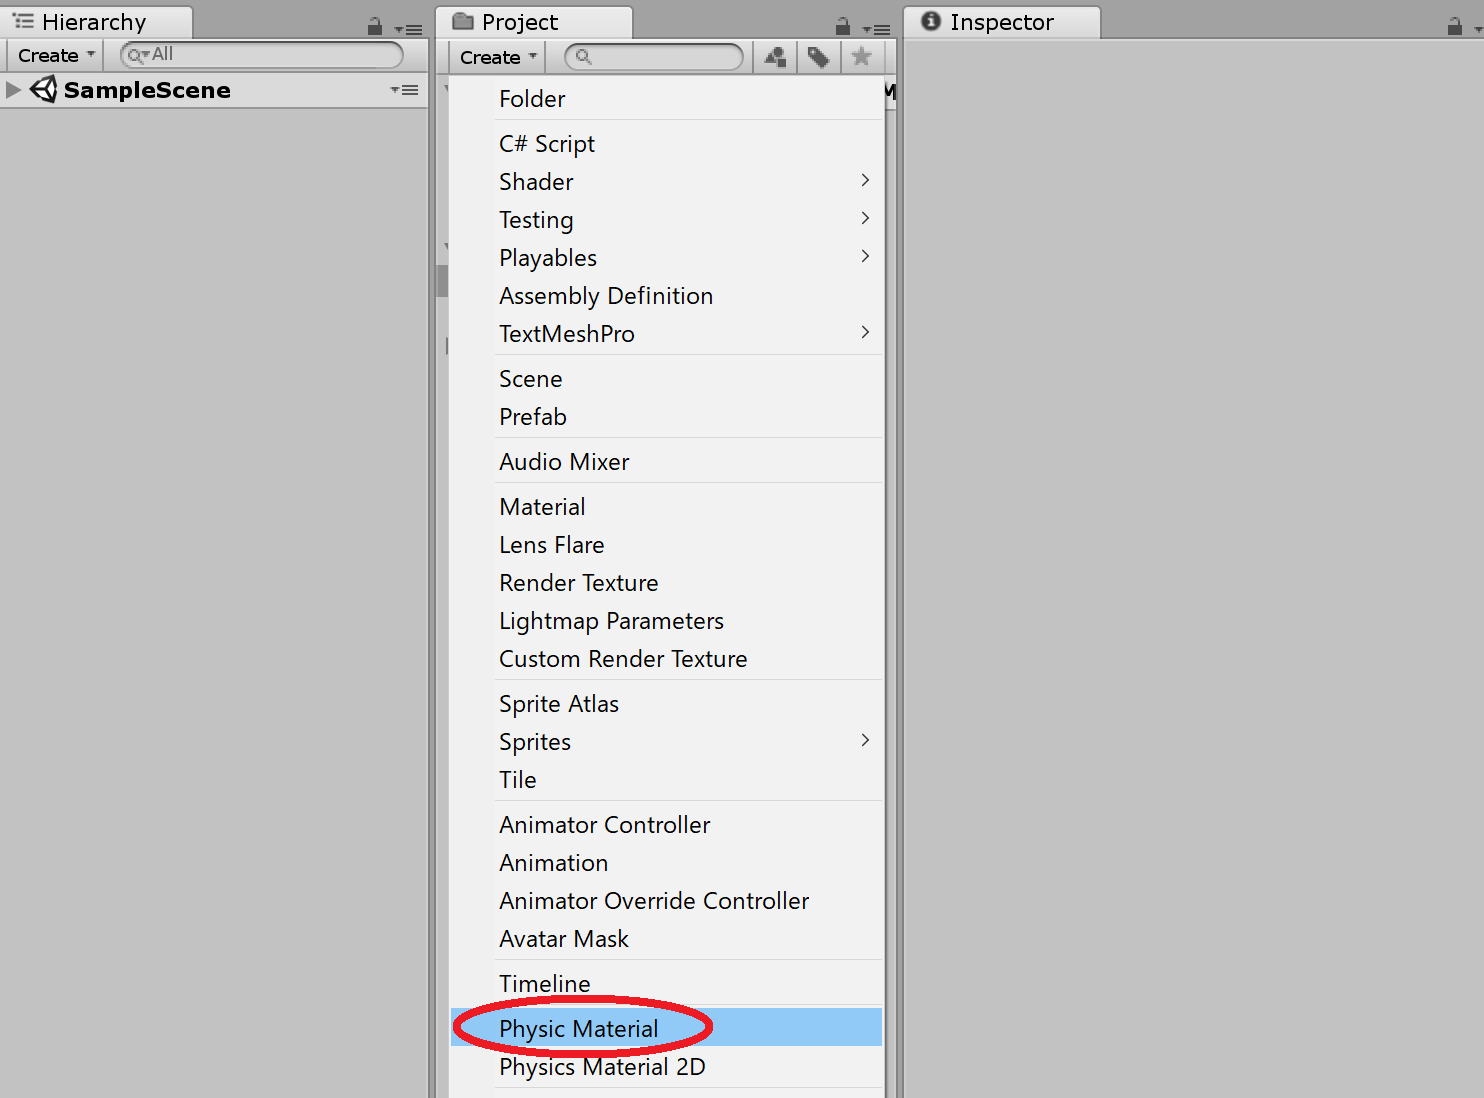Choose Physic Material from the menu
This screenshot has height=1098, width=1484.
[x=579, y=1028]
